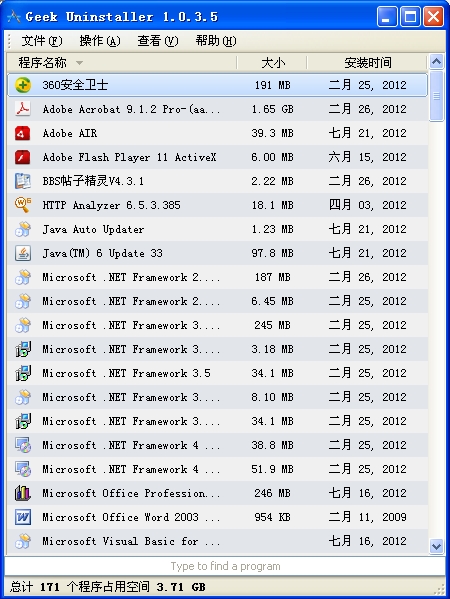Select the Microsoft Visual Basic for entry
The height and width of the screenshot is (599, 450).
(x=217, y=541)
